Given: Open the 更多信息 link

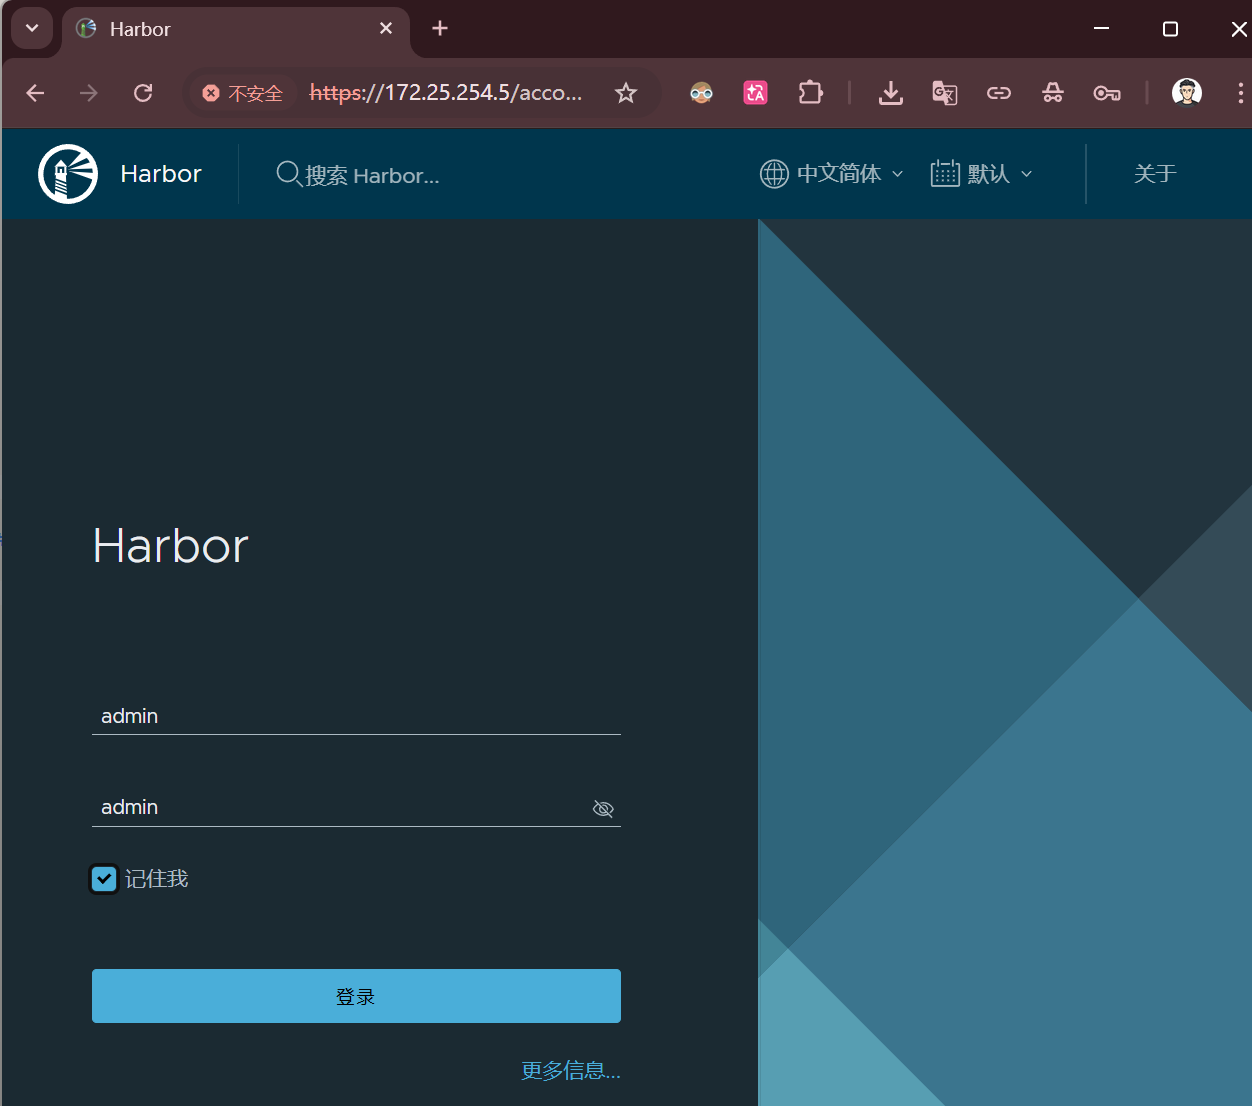Looking at the screenshot, I should (571, 1071).
